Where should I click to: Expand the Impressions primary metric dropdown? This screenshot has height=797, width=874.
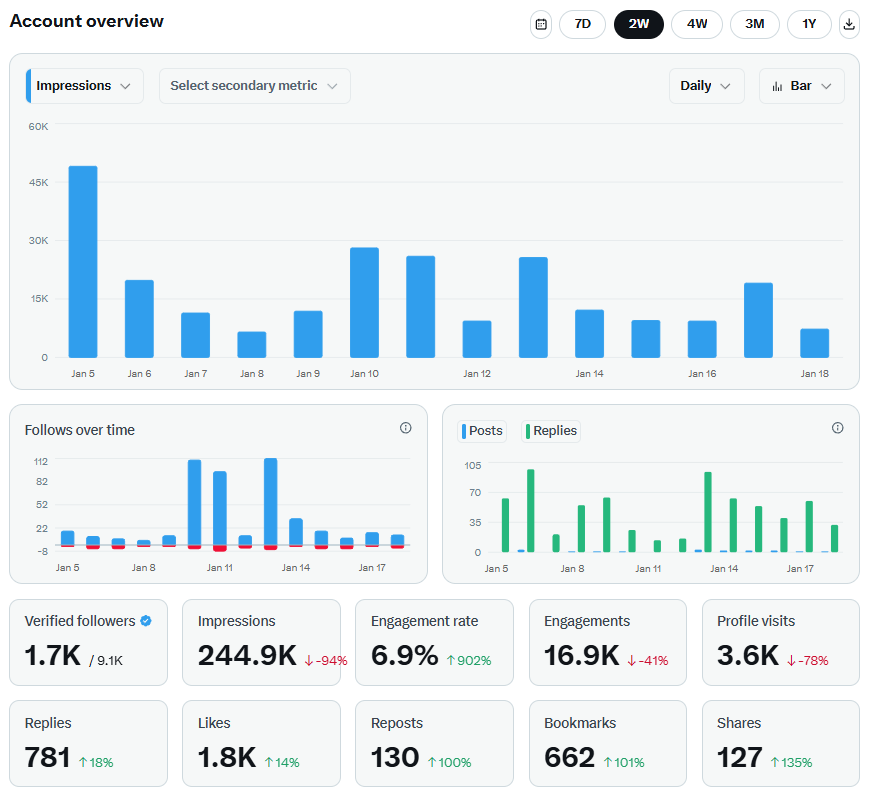pyautogui.click(x=85, y=86)
